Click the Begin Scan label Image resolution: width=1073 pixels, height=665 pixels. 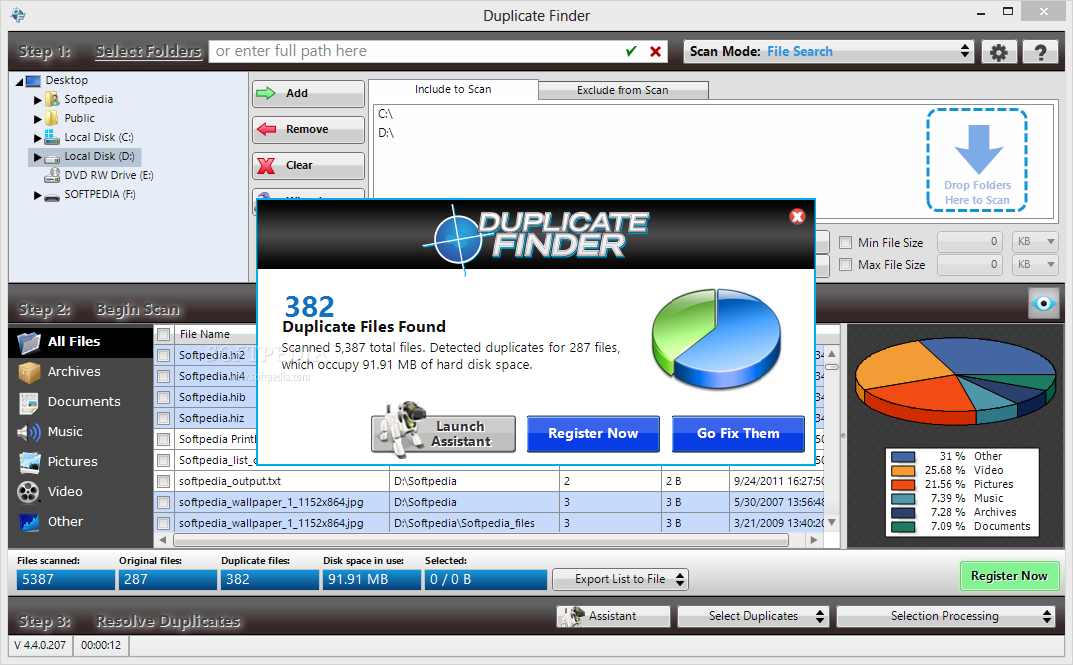(x=138, y=310)
